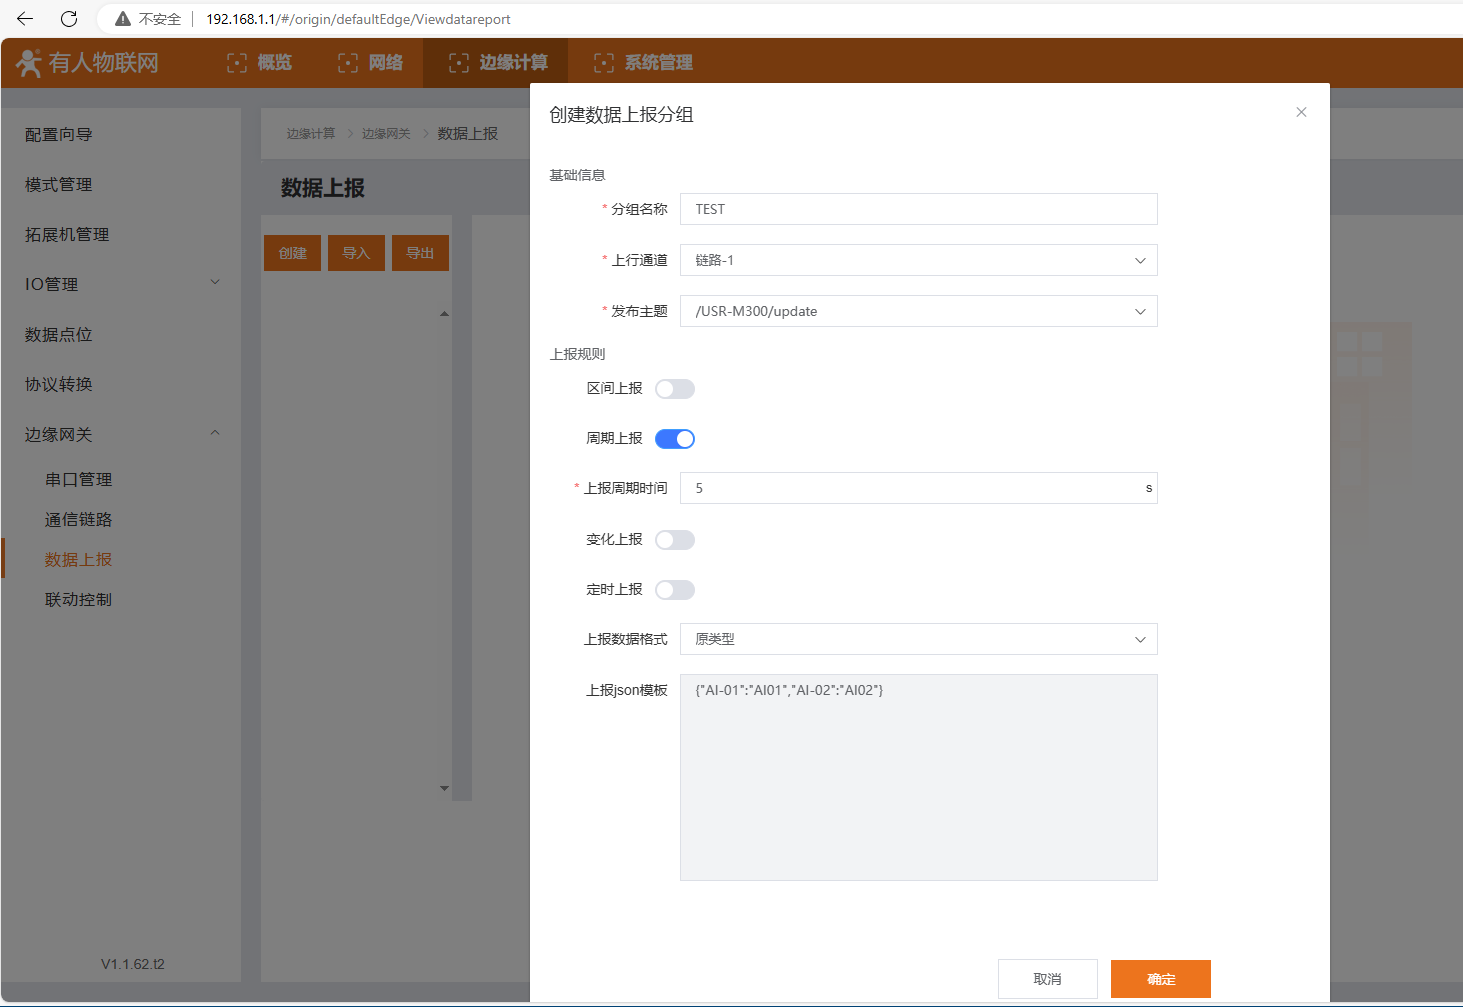This screenshot has width=1463, height=1007.
Task: Close the create data report group dialog
Action: (x=1301, y=112)
